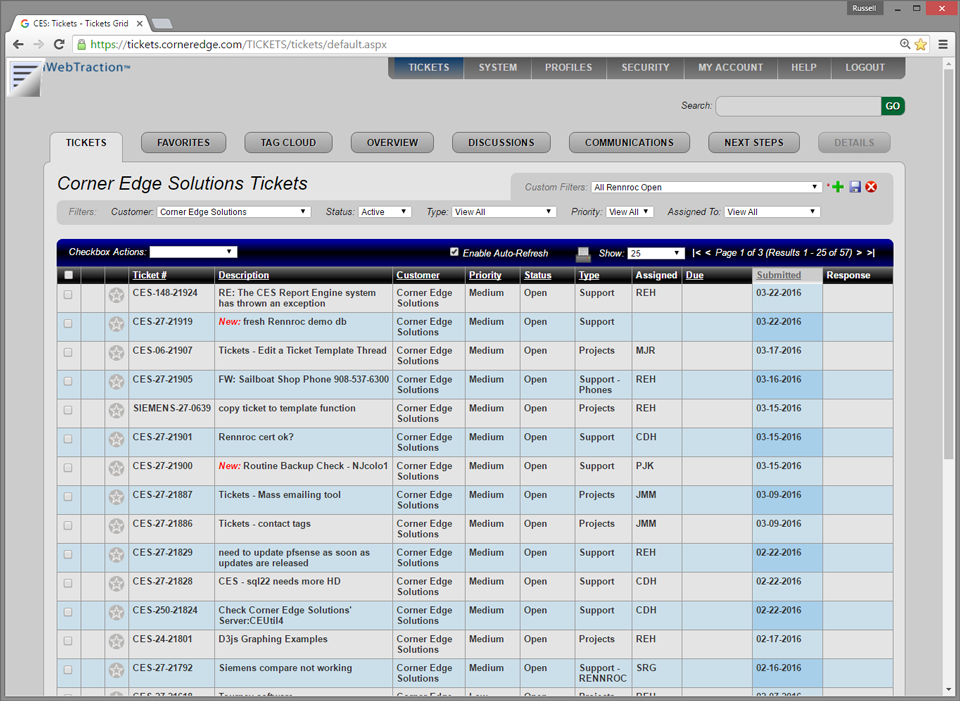This screenshot has height=701, width=960.
Task: Select ticket CES-27-21919 checkbox
Action: [x=68, y=323]
